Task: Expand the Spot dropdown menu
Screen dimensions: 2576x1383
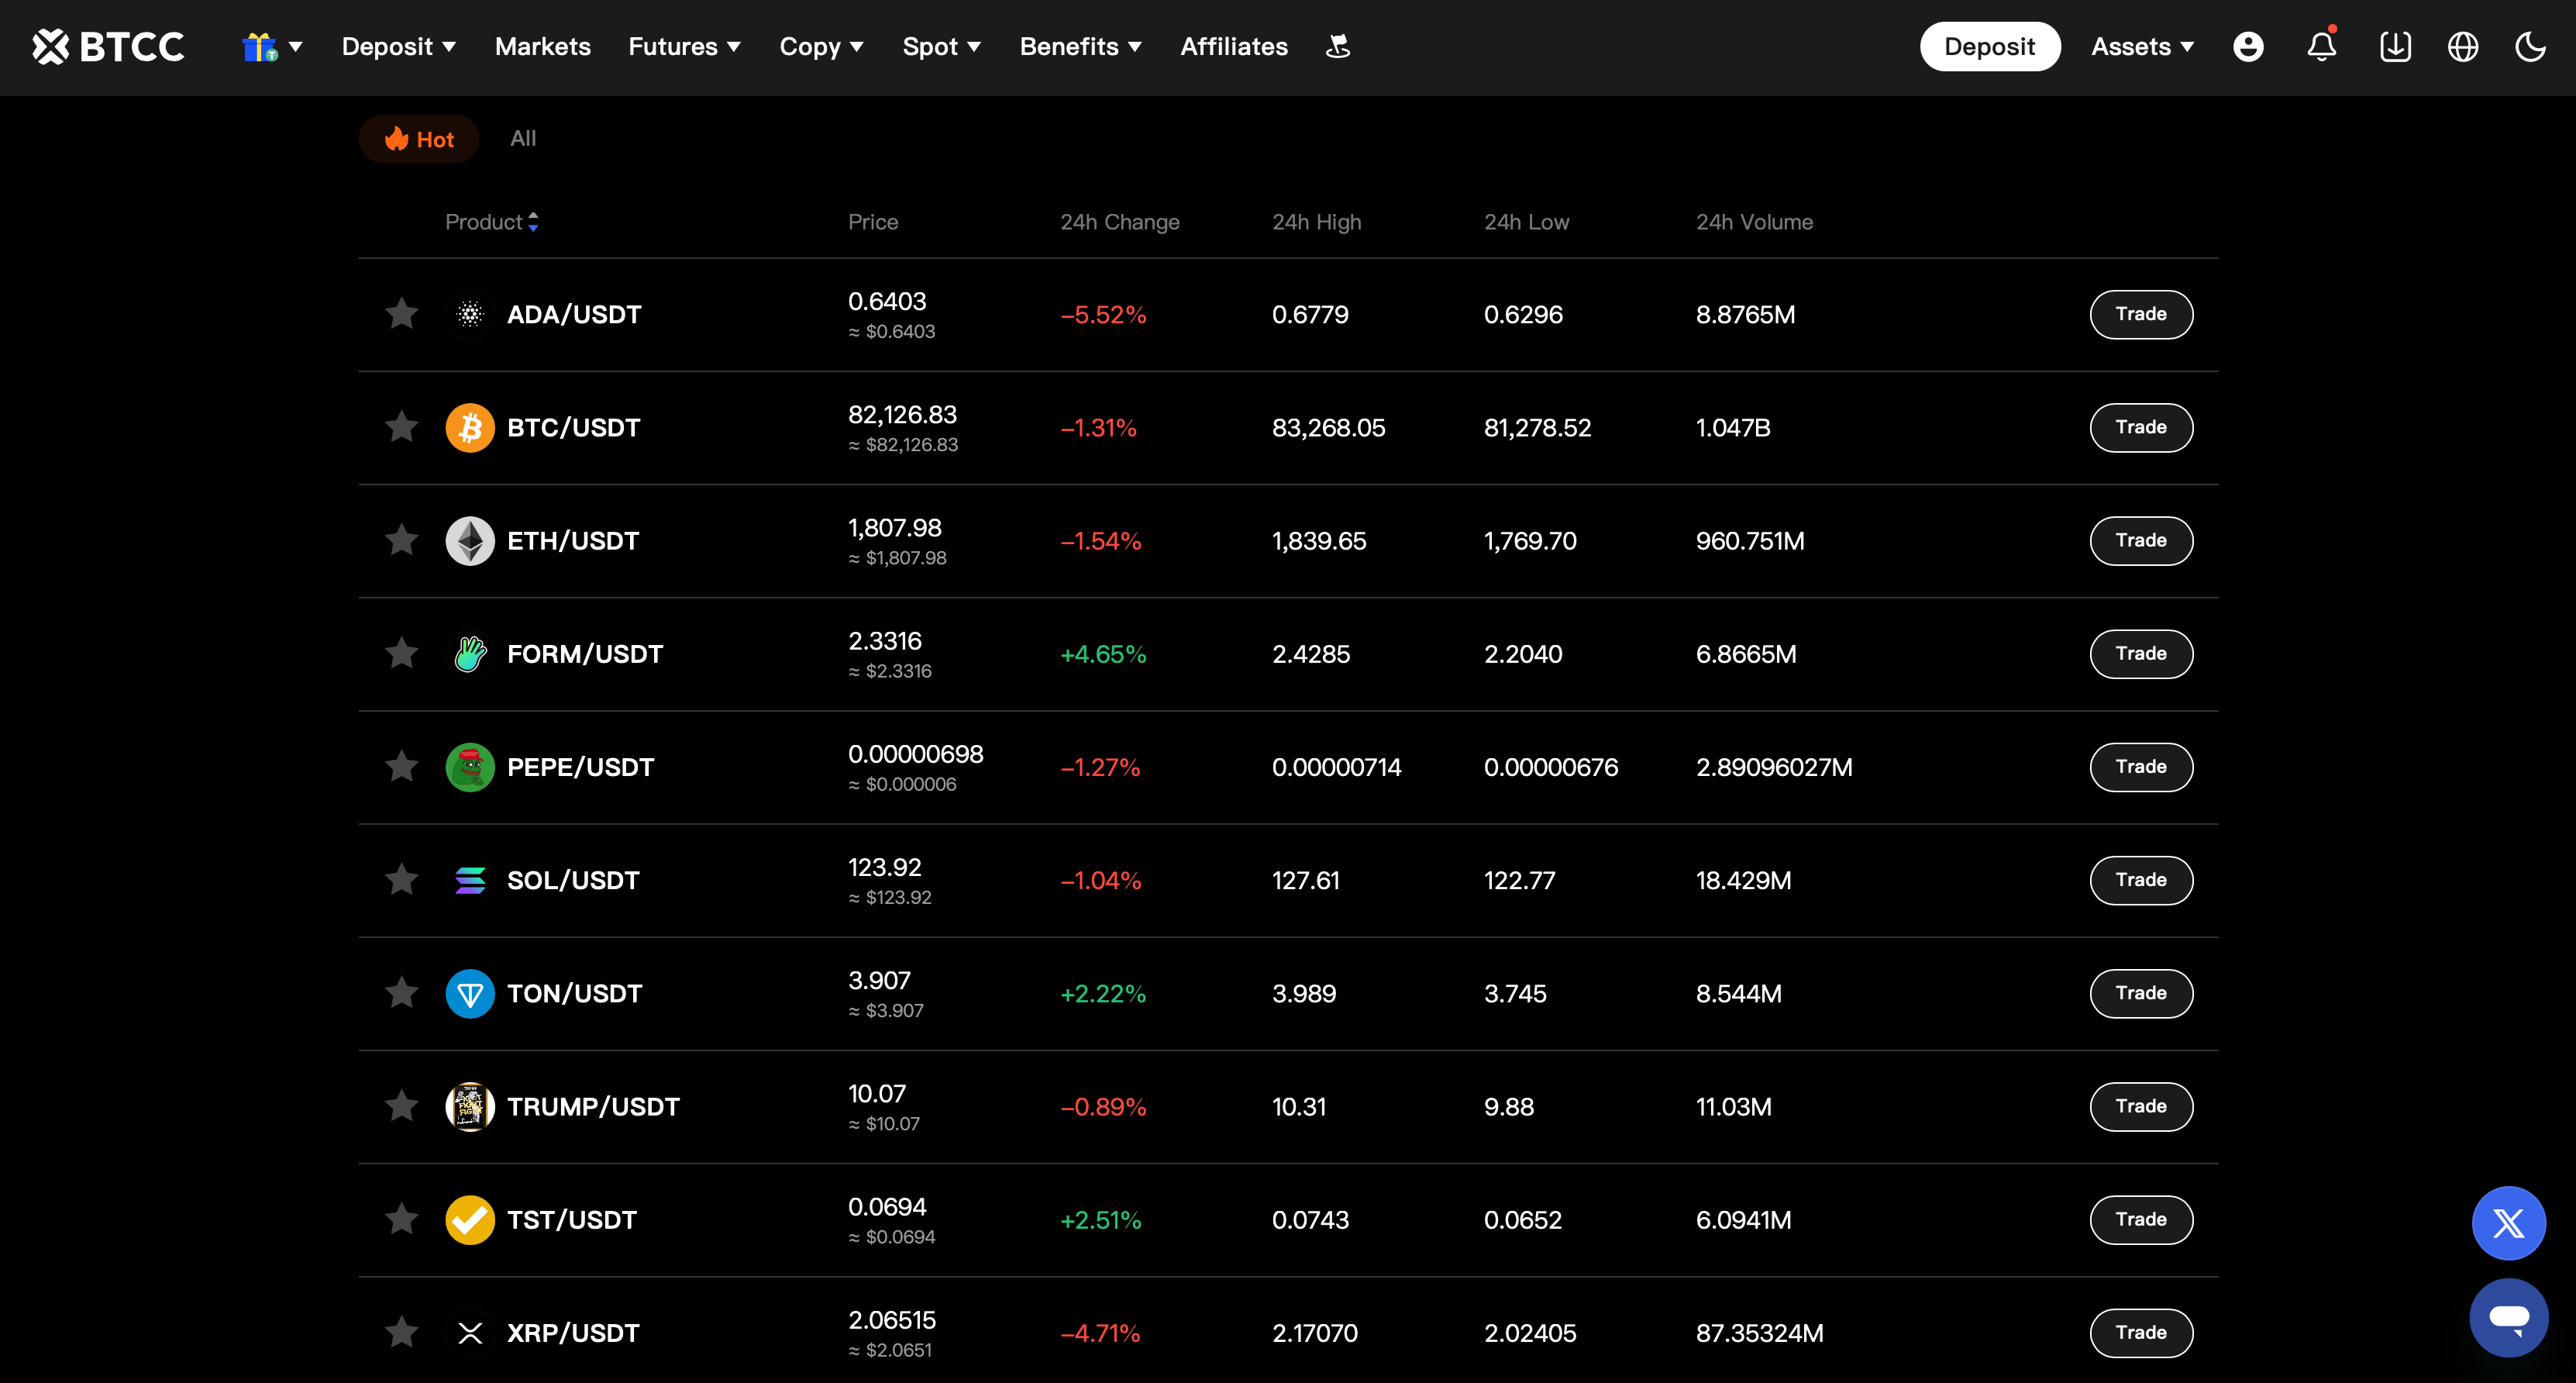Action: tap(941, 46)
